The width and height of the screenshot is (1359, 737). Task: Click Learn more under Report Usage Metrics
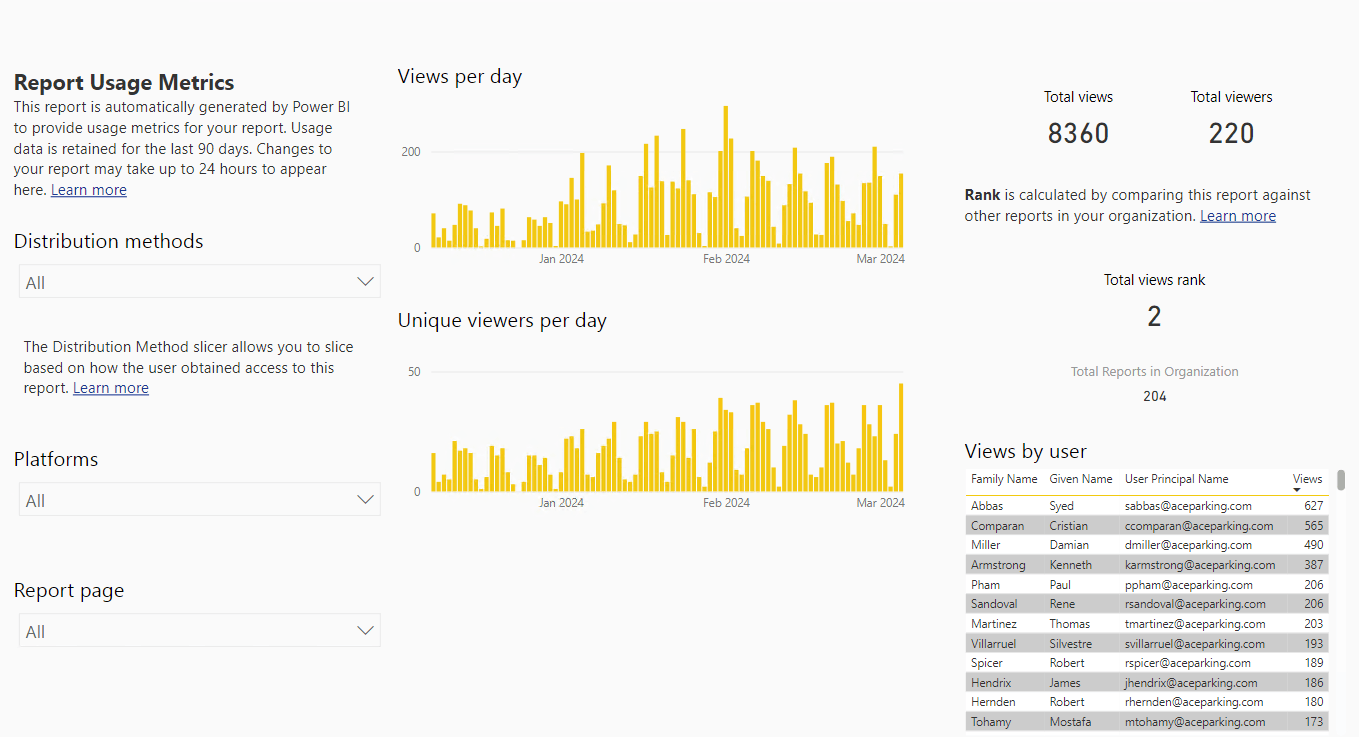[x=89, y=190]
